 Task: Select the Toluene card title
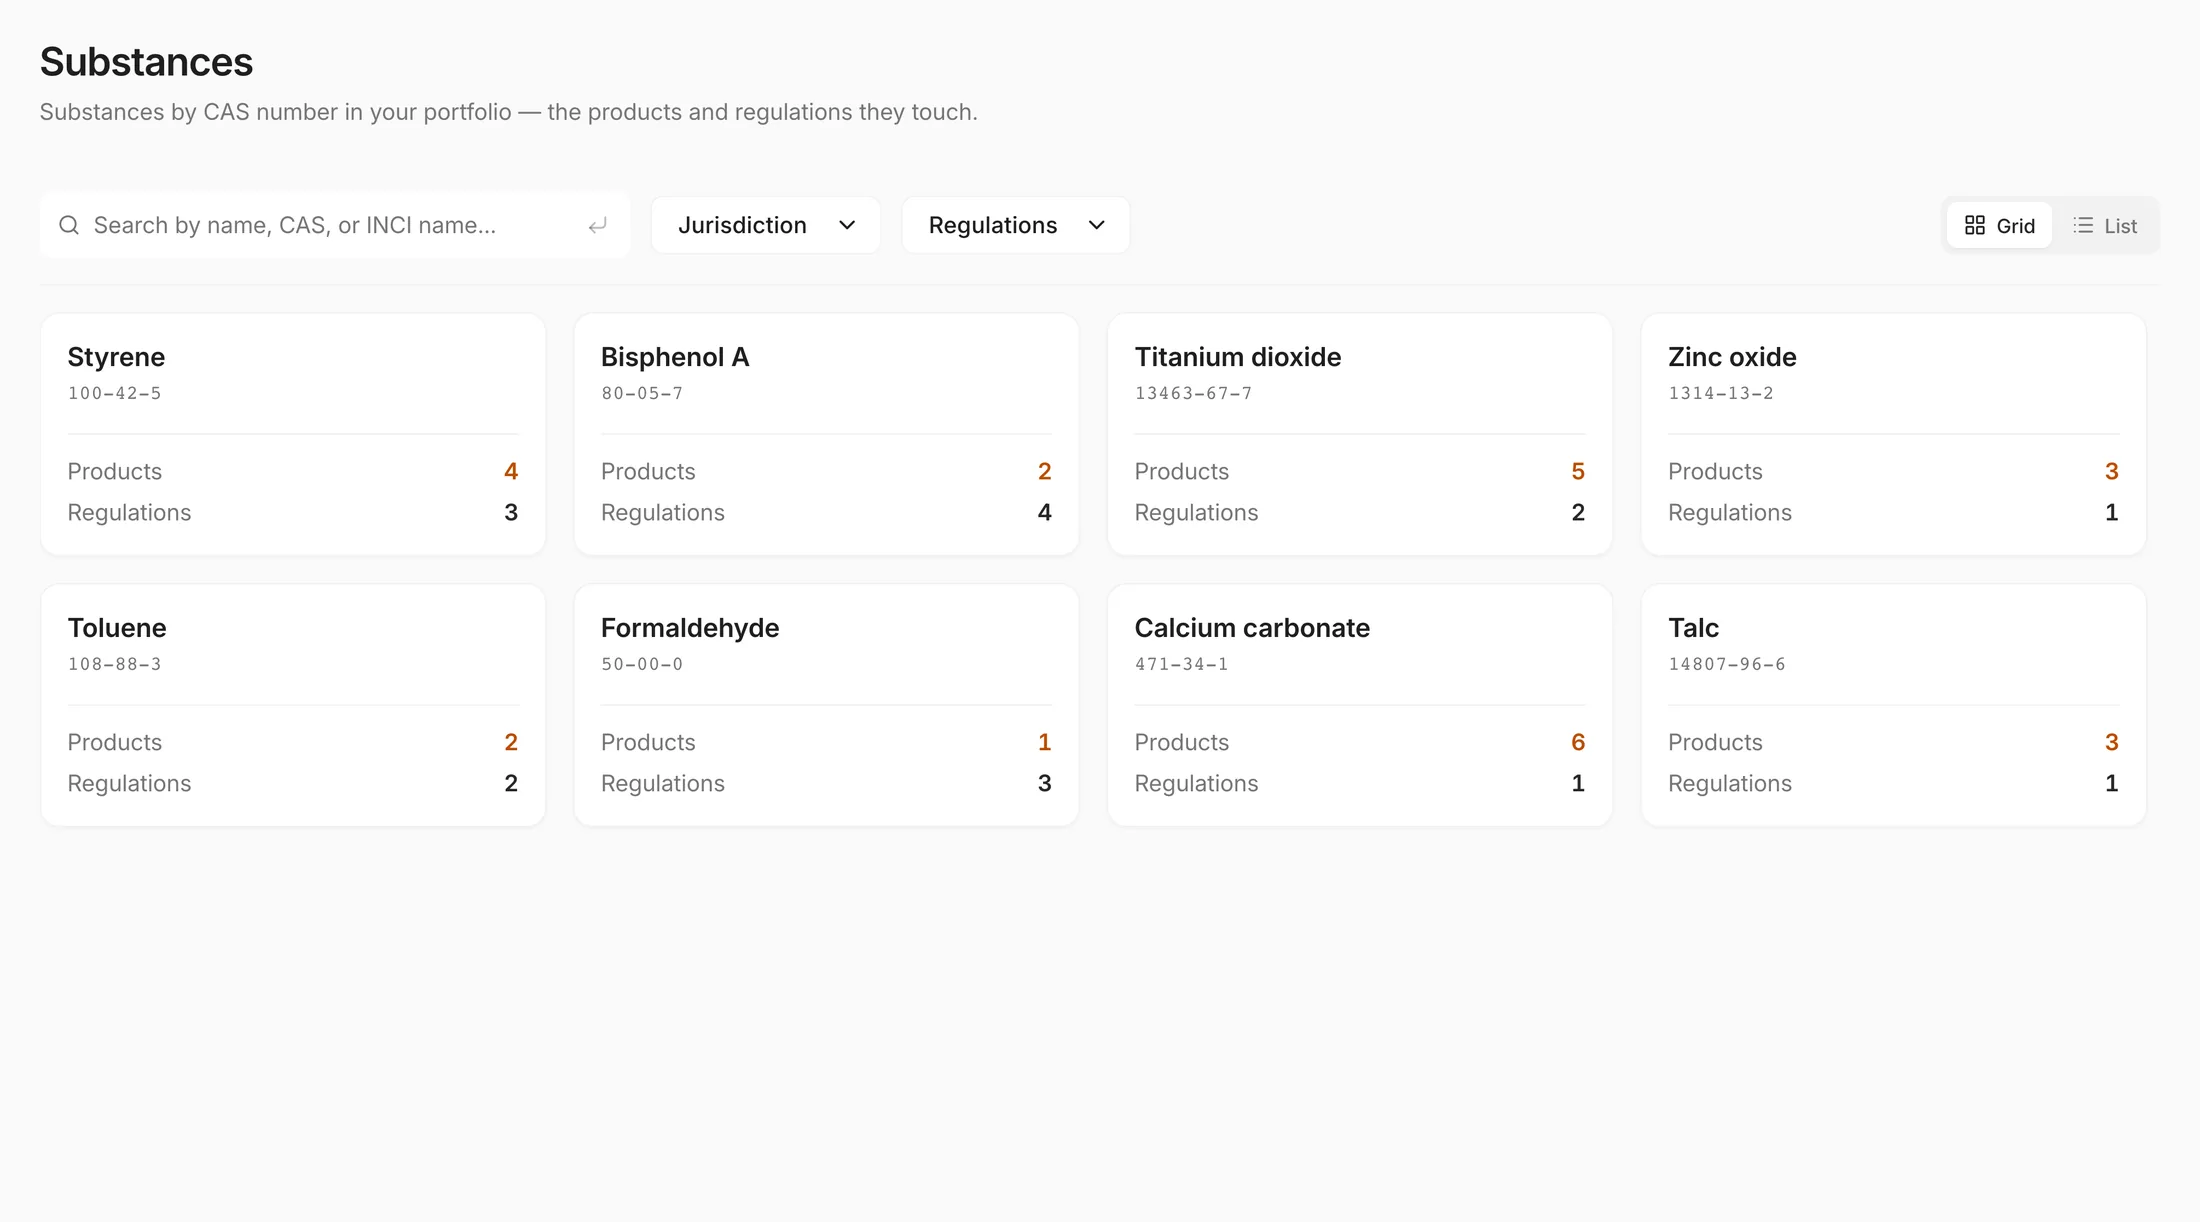tap(117, 628)
